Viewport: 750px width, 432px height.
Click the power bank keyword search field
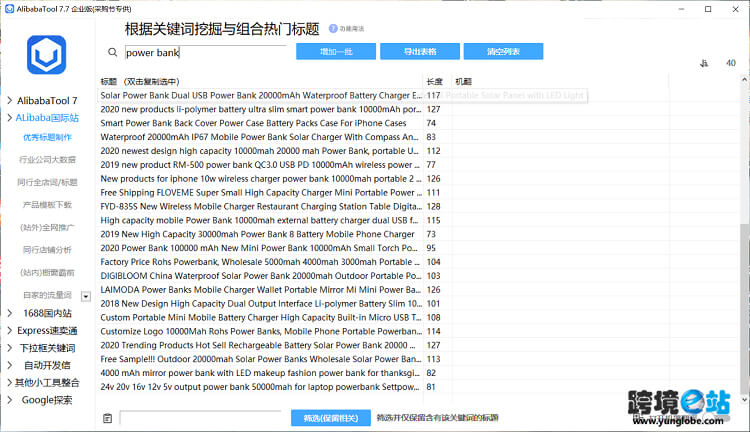tap(206, 53)
